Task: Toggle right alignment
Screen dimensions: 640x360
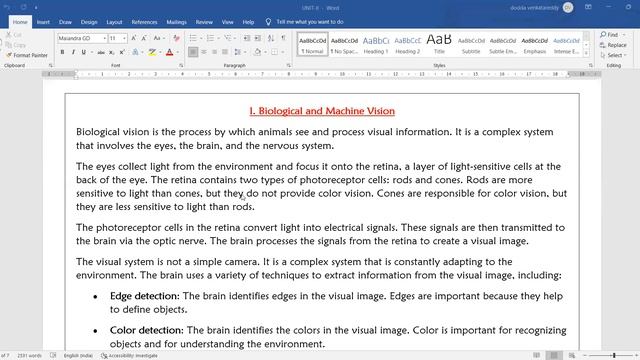Action: pos(214,52)
